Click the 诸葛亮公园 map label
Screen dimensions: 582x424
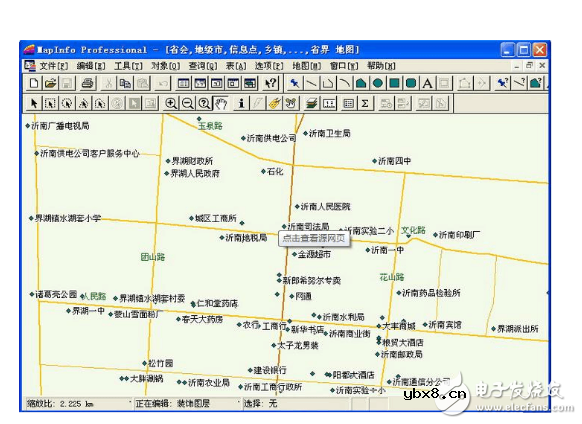(x=56, y=295)
